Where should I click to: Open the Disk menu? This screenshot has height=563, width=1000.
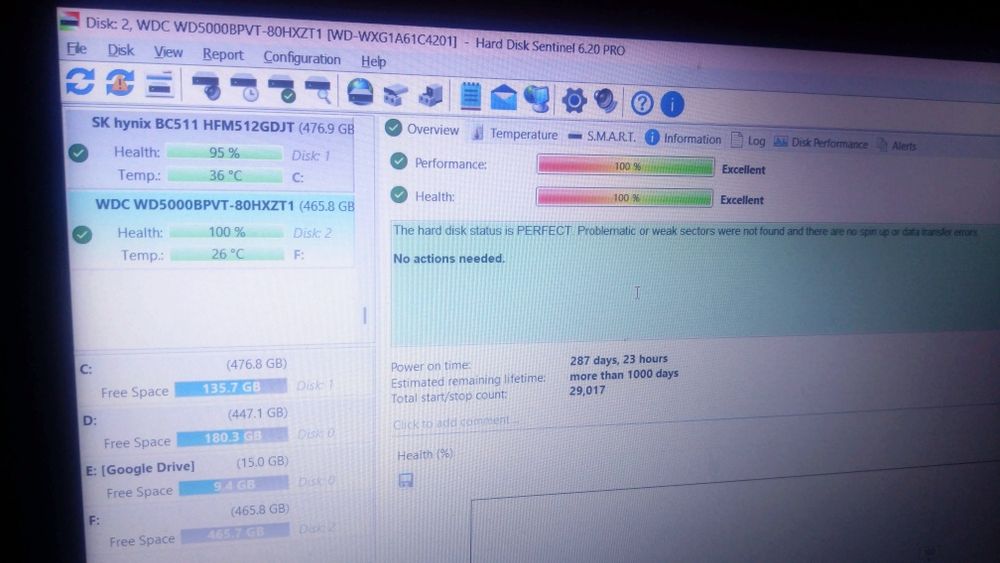tap(121, 50)
